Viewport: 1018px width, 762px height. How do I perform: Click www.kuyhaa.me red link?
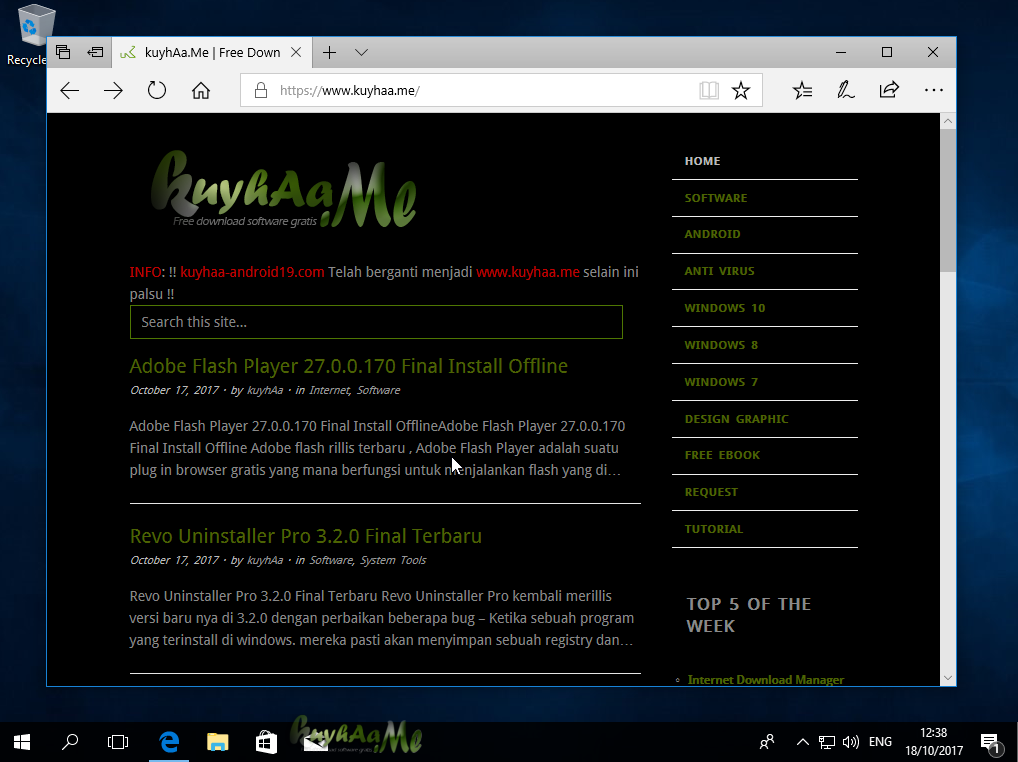pos(528,272)
